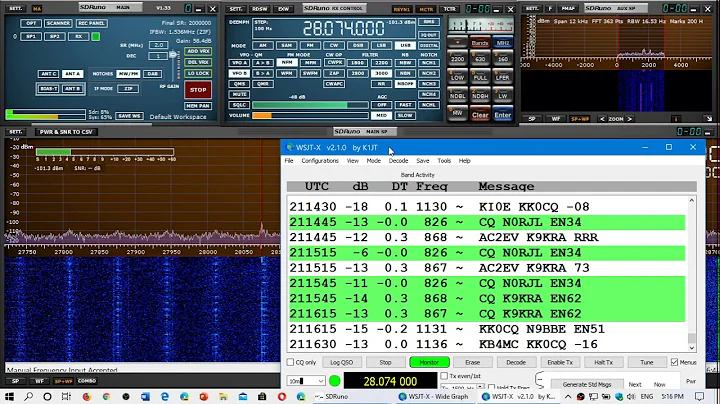Click the dot key on frequency keypad

pos(457,42)
